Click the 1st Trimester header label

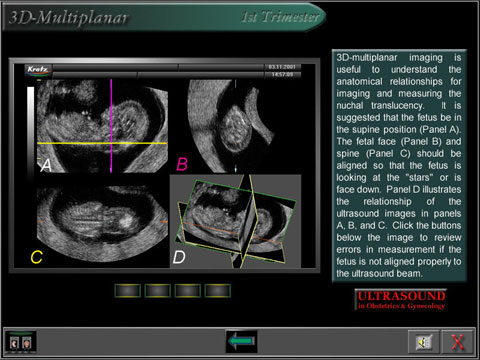(280, 17)
